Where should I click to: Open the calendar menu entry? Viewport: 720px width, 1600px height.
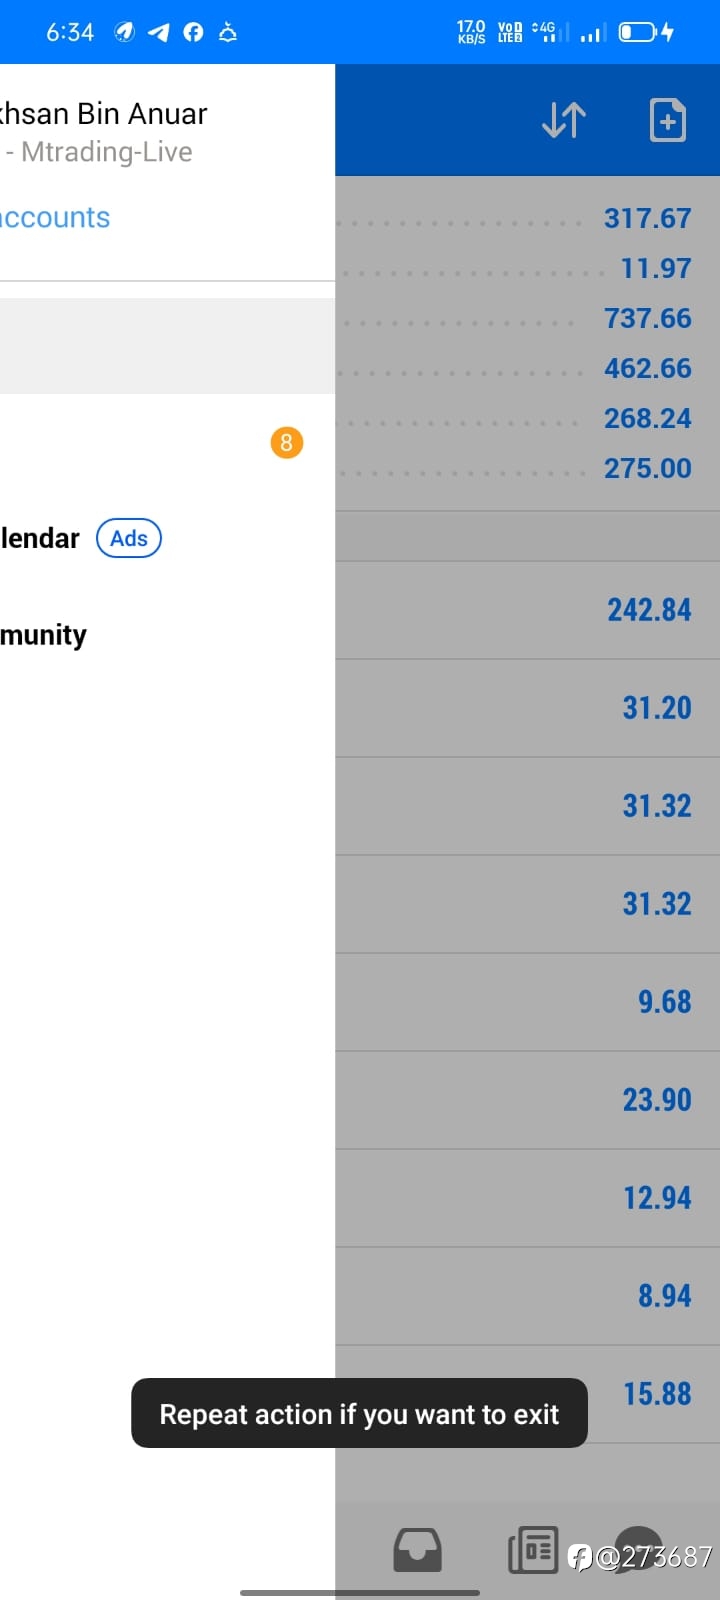[40, 538]
